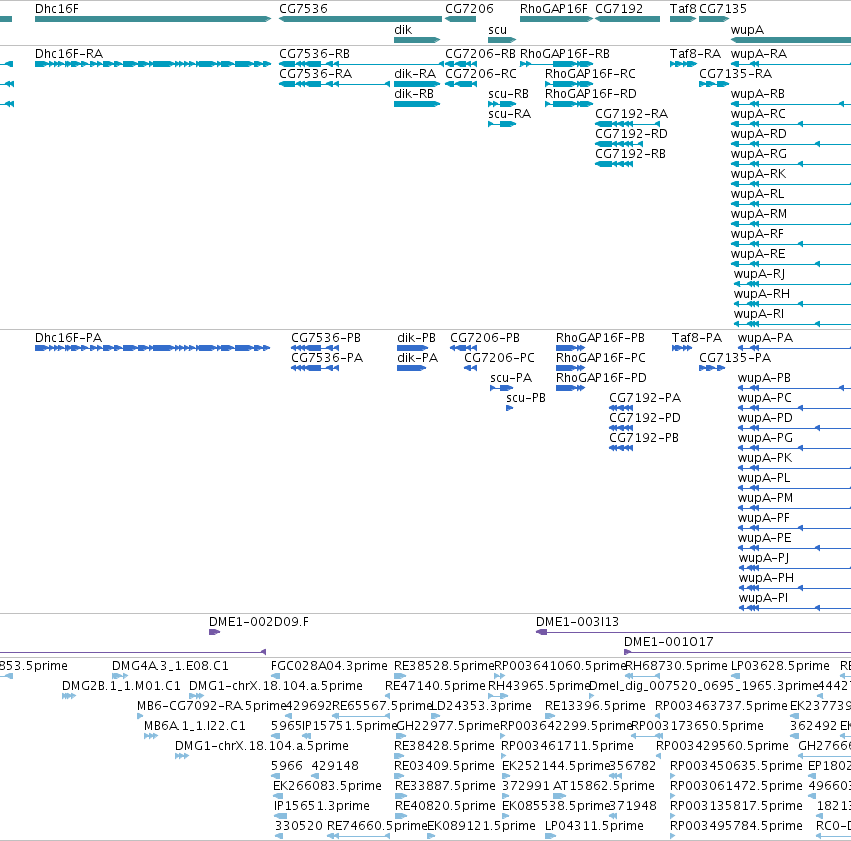Select the scu-PB protein label

[x=526, y=398]
